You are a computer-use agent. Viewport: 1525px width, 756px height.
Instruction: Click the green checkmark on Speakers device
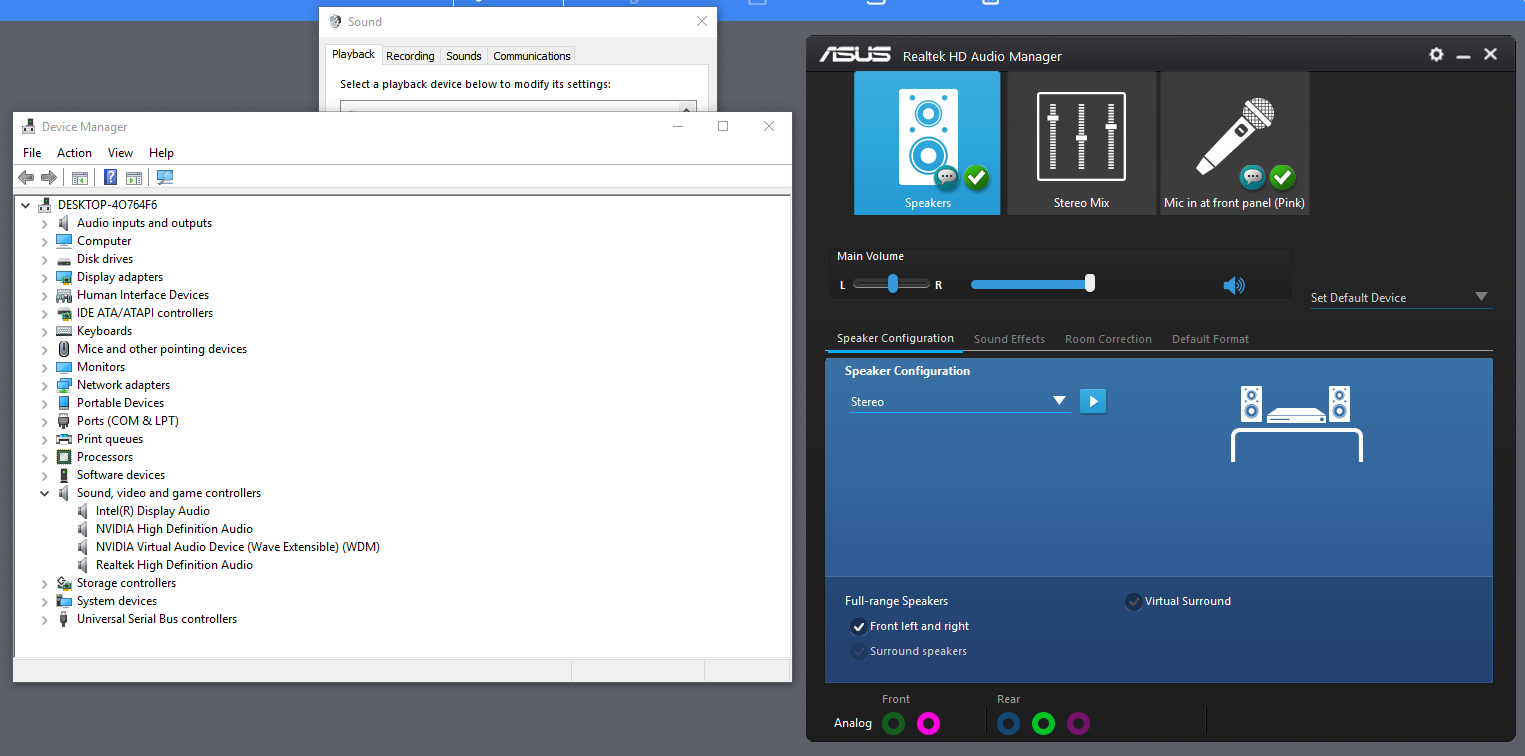pyautogui.click(x=976, y=178)
